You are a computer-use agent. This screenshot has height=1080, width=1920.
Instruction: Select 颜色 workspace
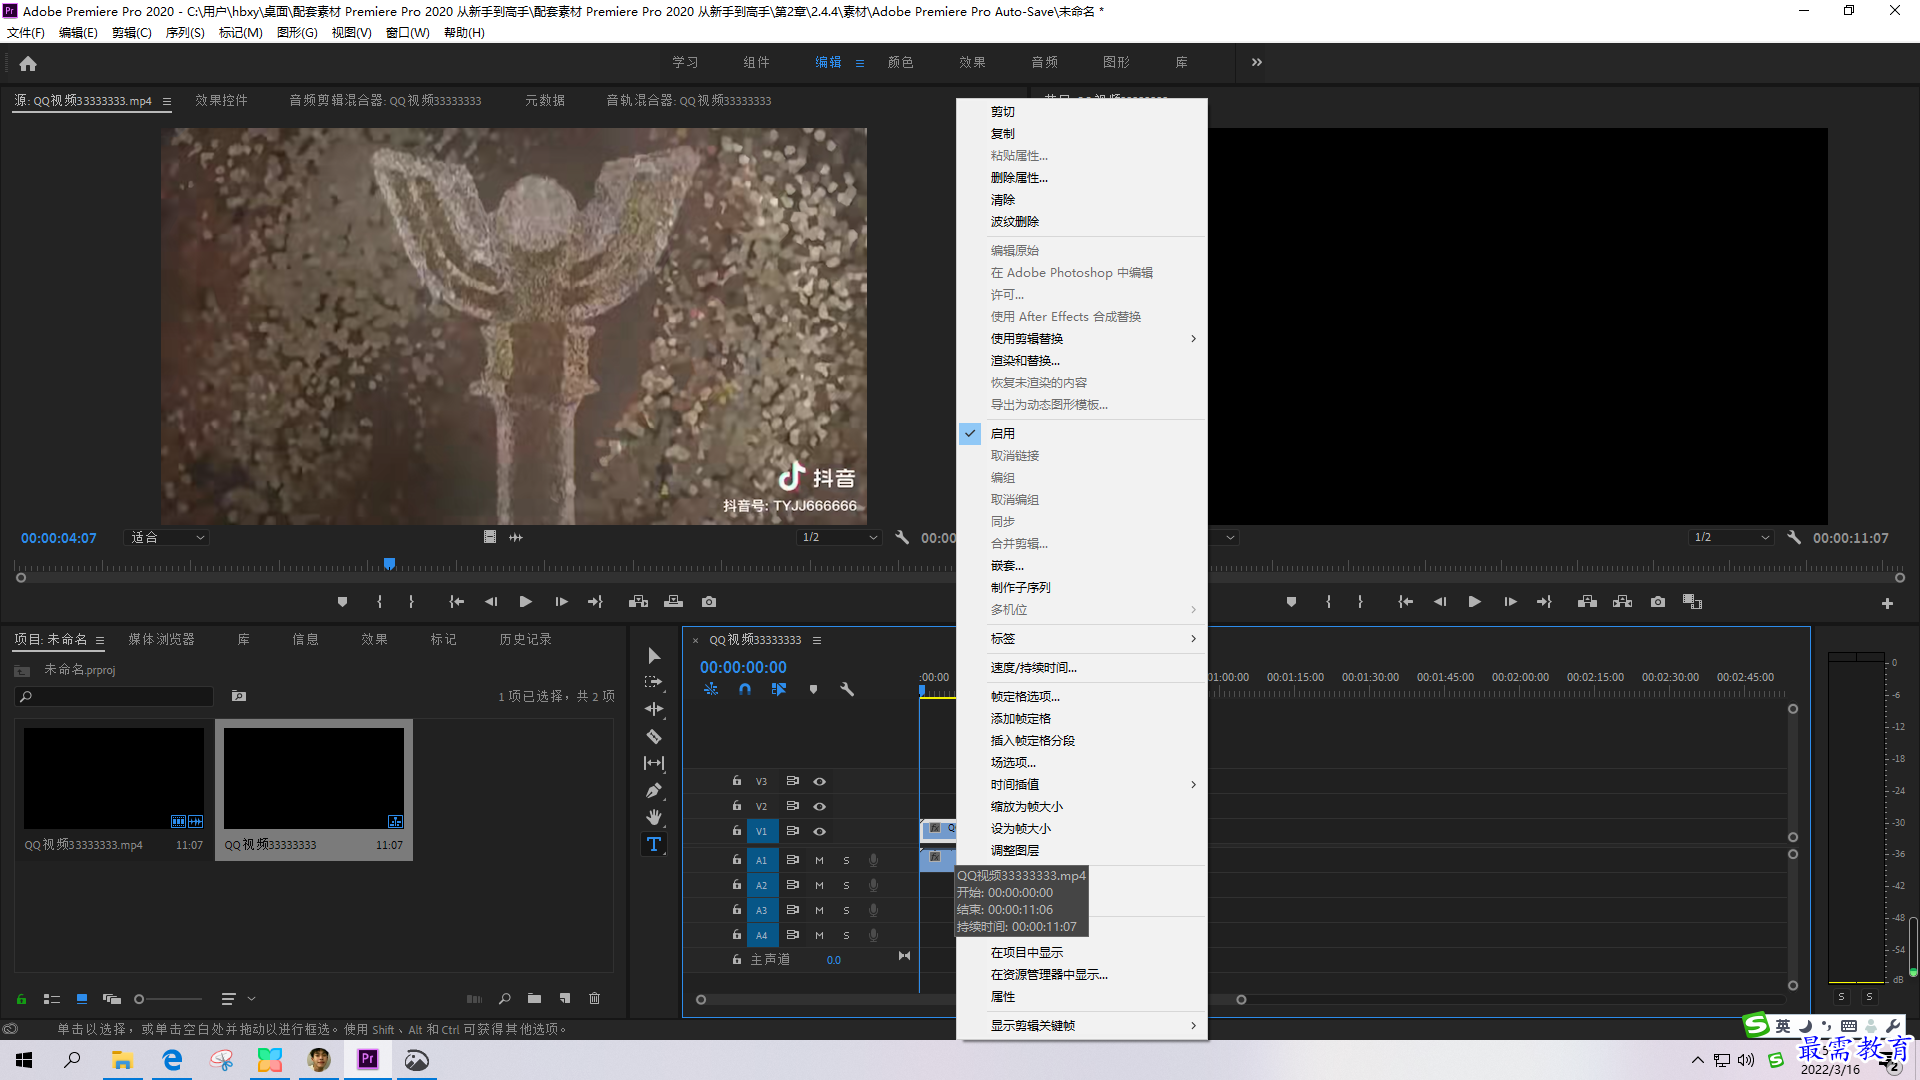tap(901, 62)
